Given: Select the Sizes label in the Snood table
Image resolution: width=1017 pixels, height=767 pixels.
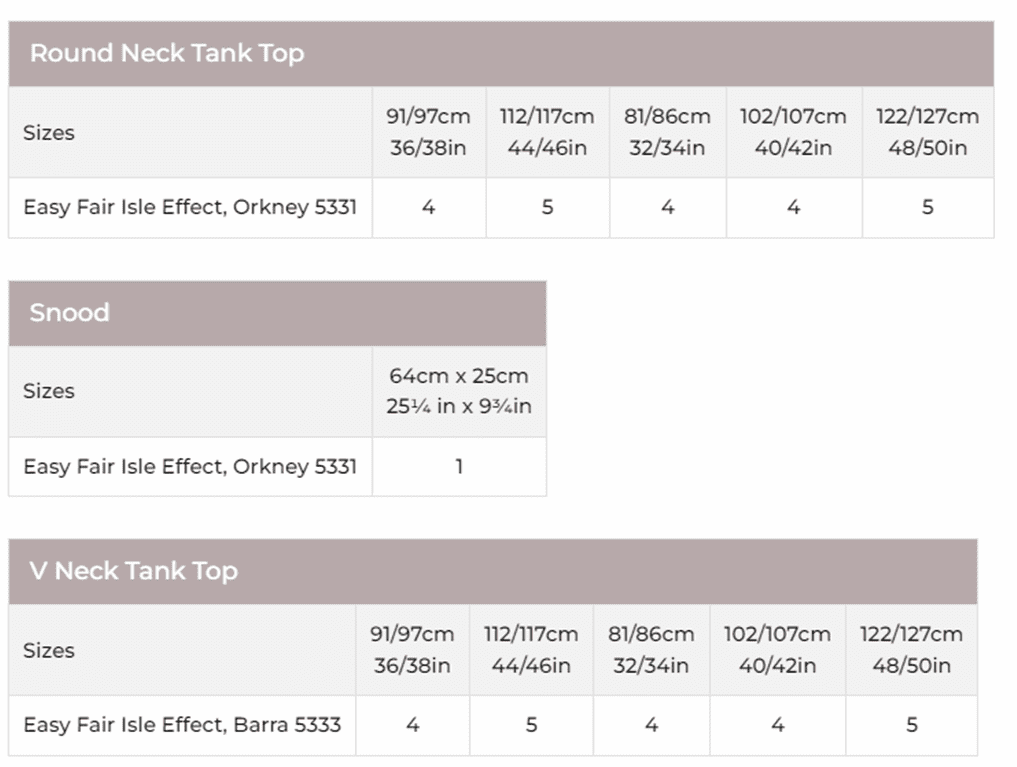Looking at the screenshot, I should point(49,391).
